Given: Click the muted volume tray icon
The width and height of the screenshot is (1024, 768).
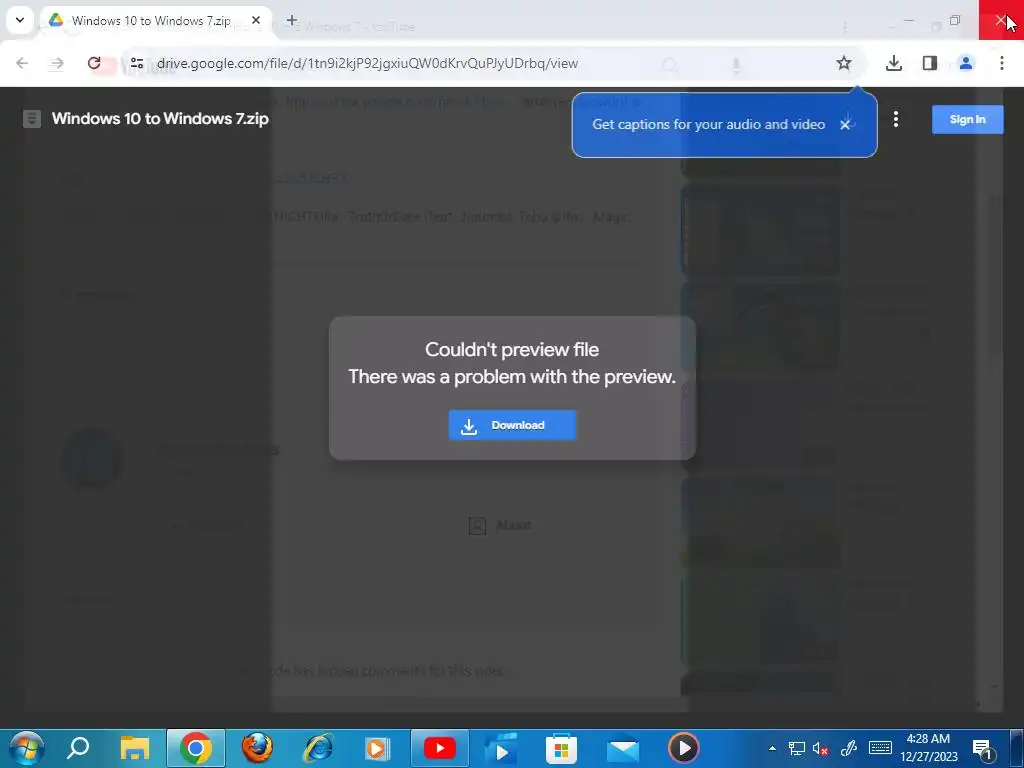Looking at the screenshot, I should coord(821,748).
